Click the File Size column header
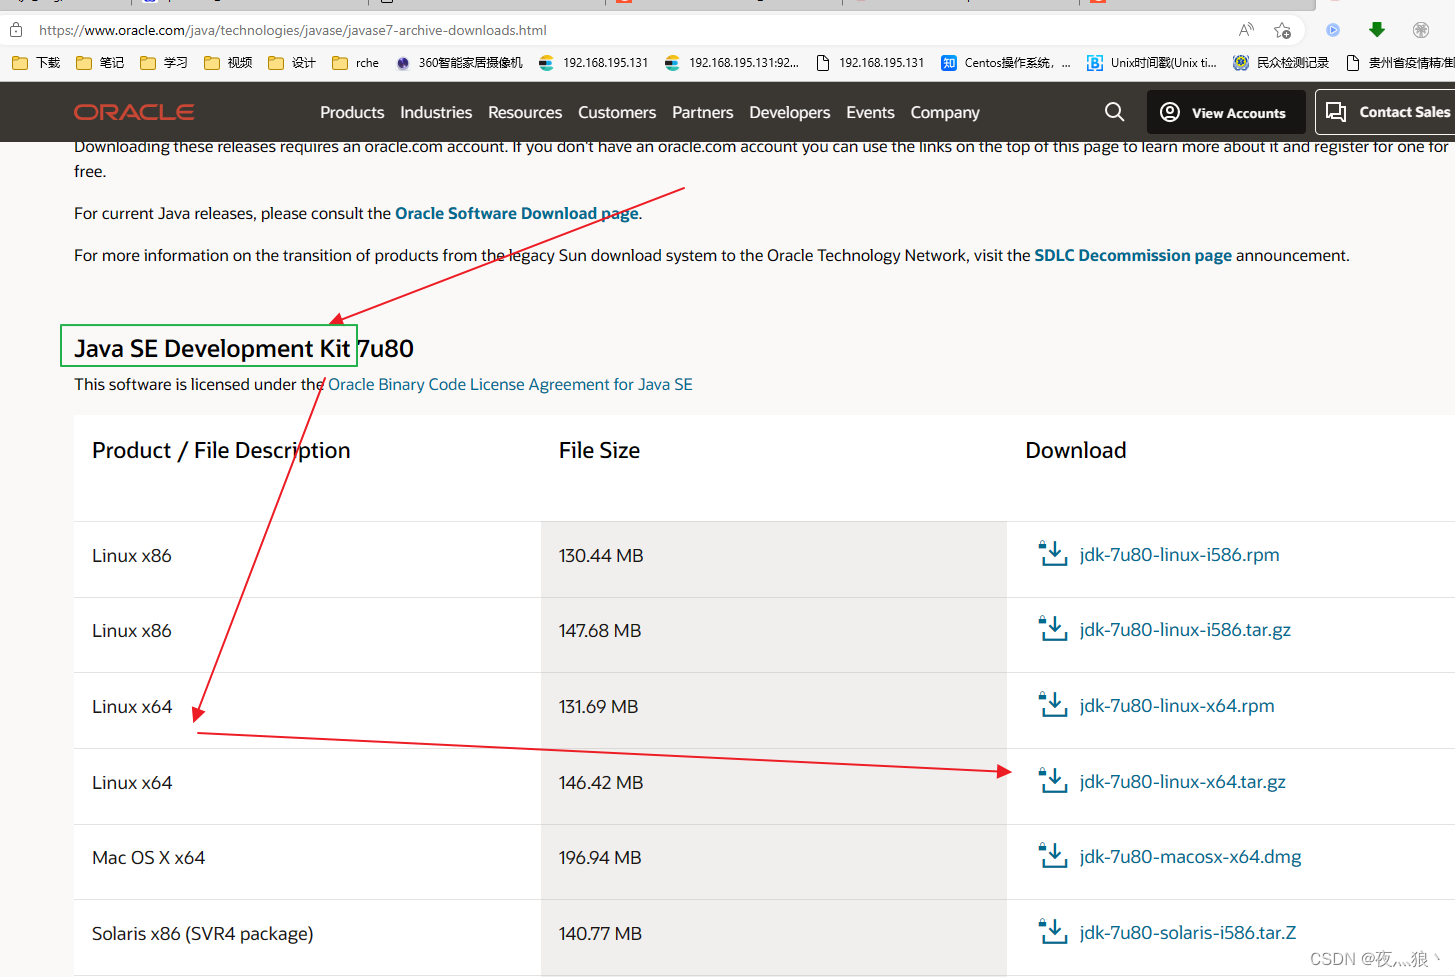Screen dimensions: 1455x977 (599, 450)
